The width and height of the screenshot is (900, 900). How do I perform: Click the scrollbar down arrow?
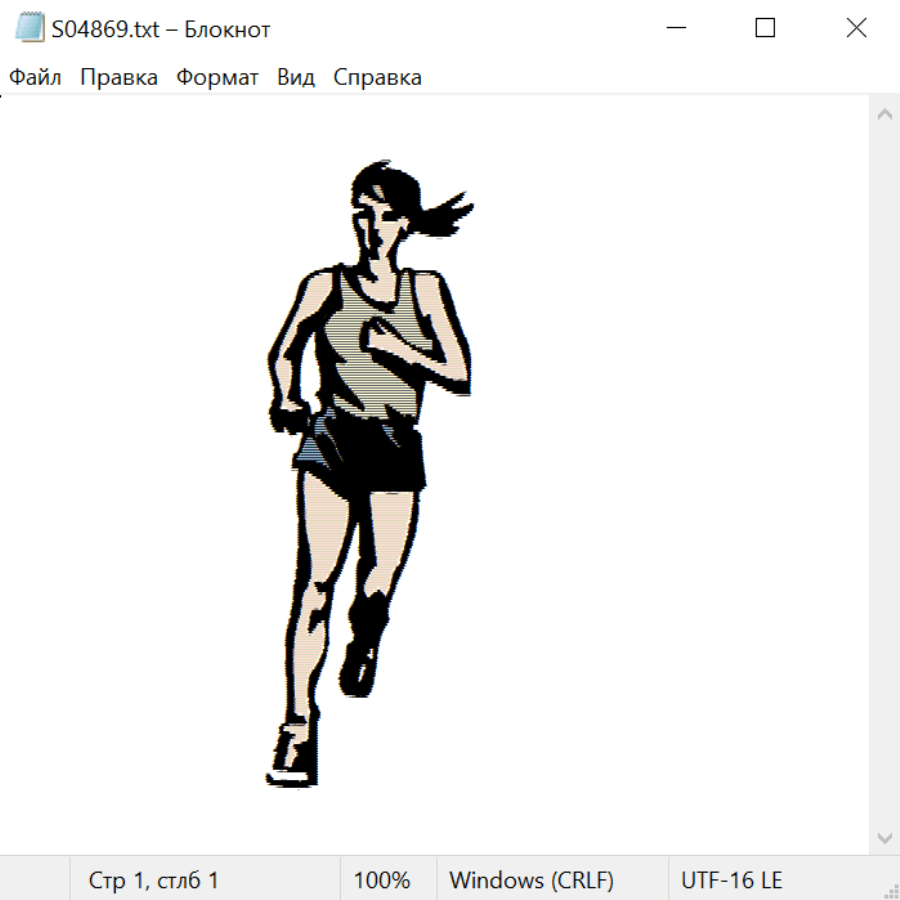point(884,837)
